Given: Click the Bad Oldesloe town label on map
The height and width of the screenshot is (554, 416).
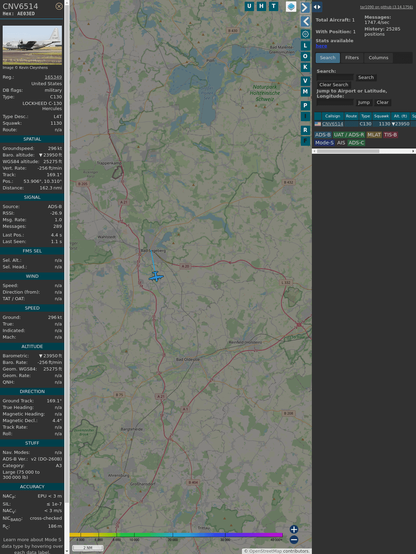Looking at the screenshot, I should (188, 359).
